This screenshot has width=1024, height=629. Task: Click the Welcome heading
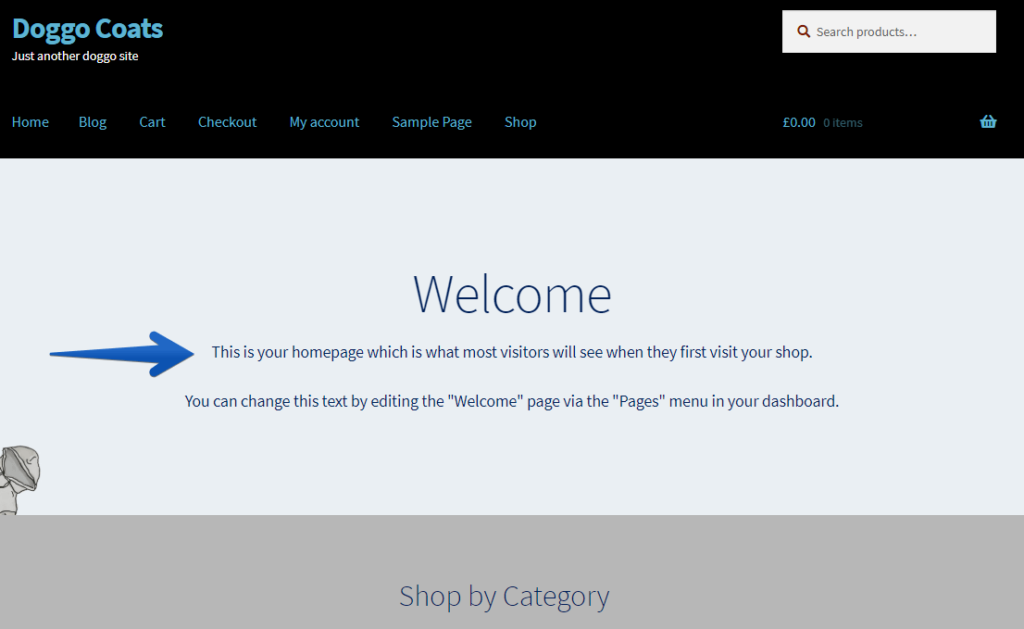512,293
